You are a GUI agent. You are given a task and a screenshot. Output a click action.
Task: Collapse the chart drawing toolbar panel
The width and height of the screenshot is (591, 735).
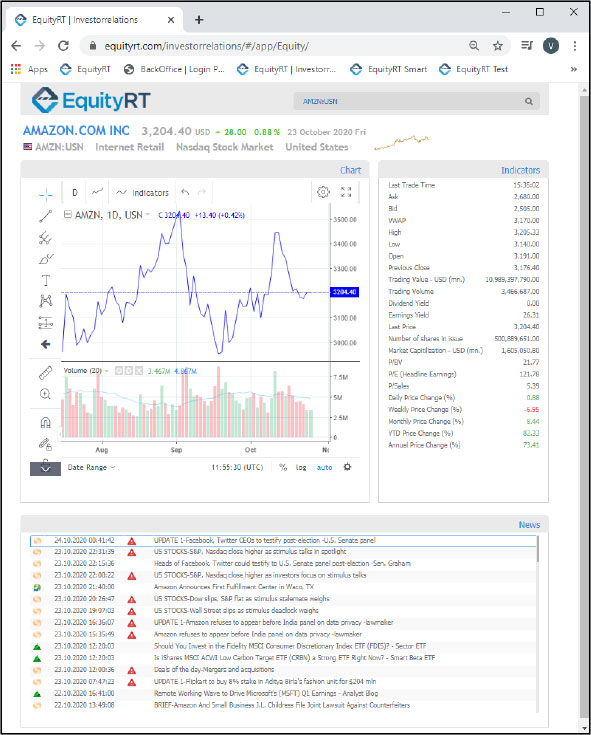(45, 467)
